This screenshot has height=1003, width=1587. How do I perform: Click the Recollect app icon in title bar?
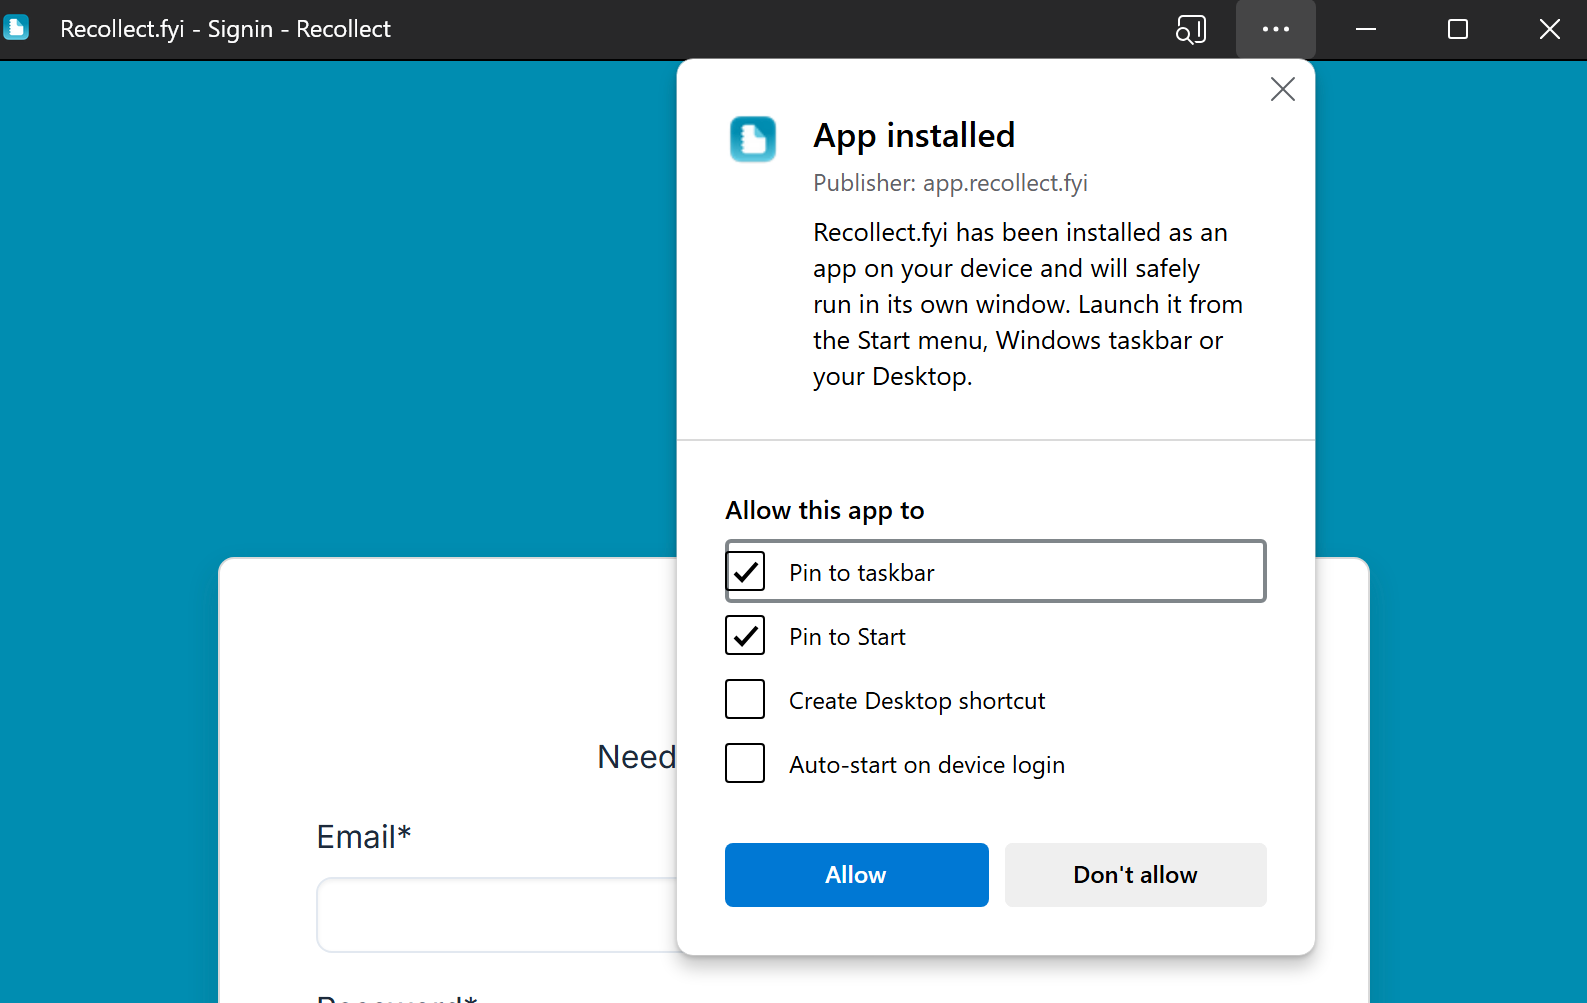16,28
